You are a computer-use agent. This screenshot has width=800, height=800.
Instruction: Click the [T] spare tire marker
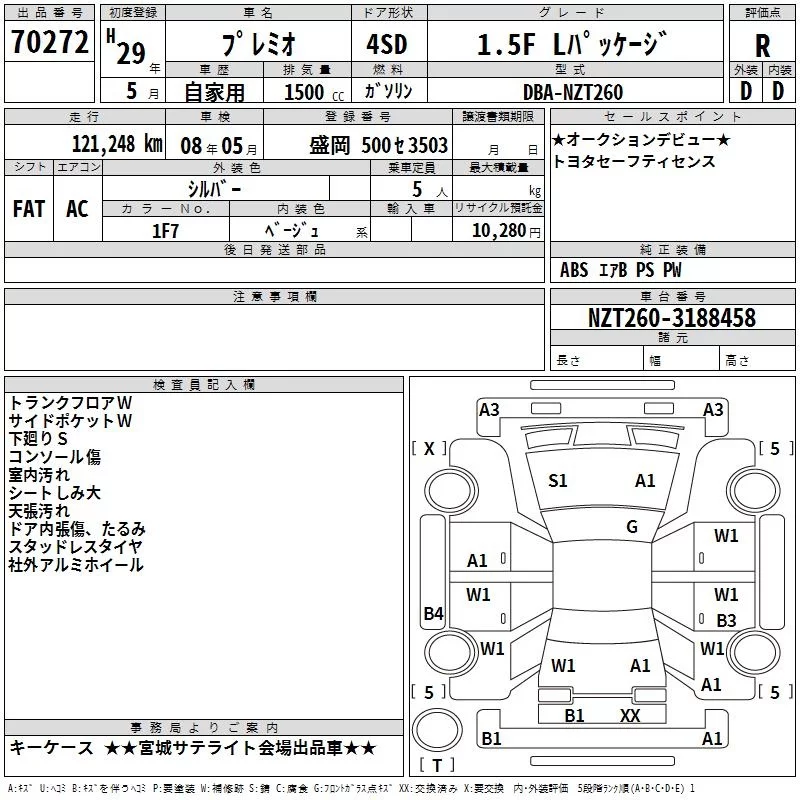click(437, 765)
